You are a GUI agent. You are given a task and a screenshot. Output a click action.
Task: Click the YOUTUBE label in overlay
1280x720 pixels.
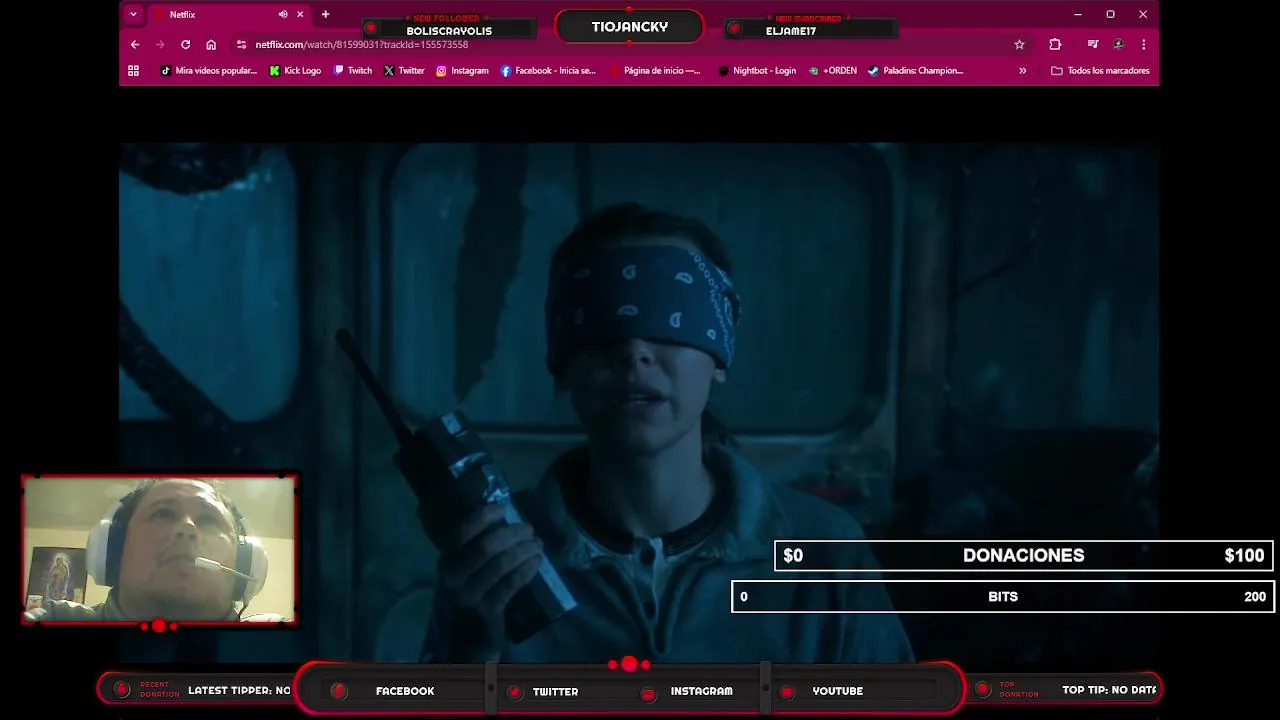[x=837, y=691]
